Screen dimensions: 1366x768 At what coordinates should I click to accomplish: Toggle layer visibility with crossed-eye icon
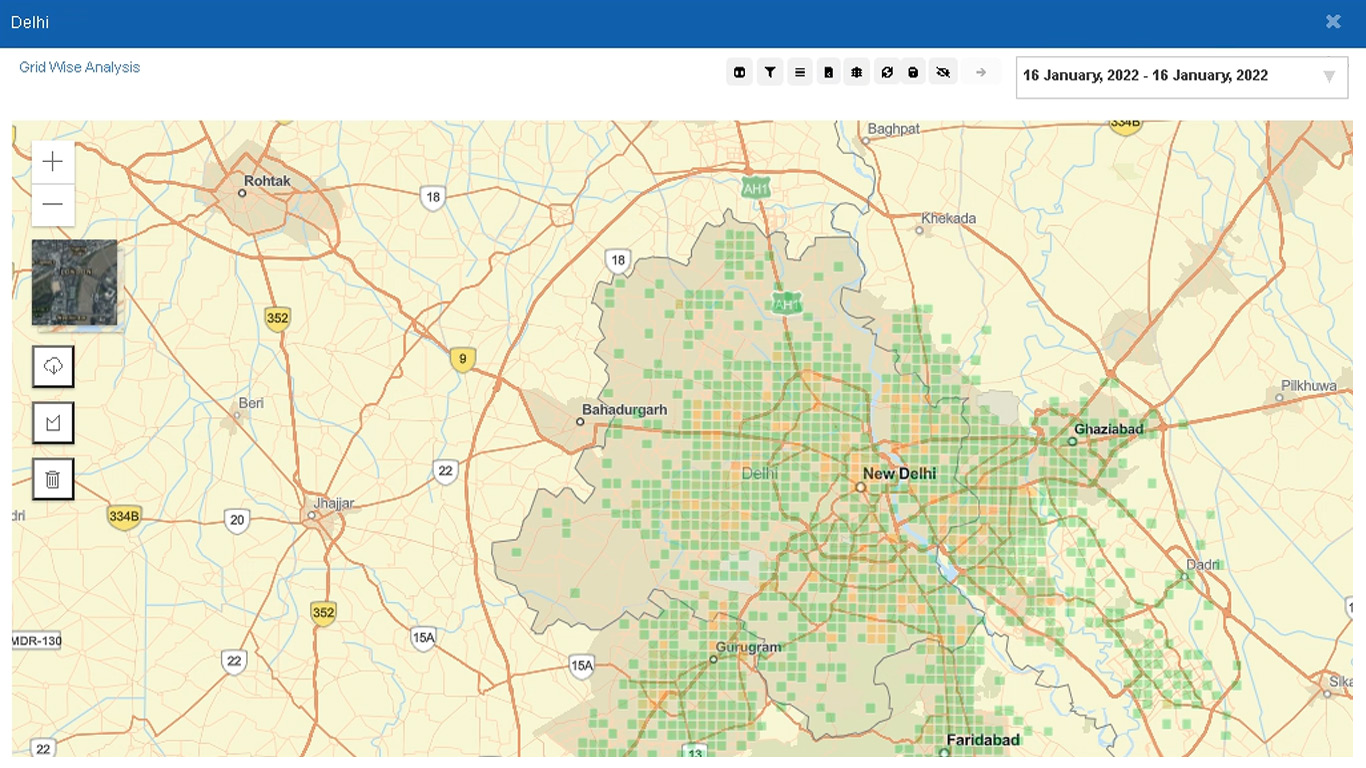coord(942,72)
